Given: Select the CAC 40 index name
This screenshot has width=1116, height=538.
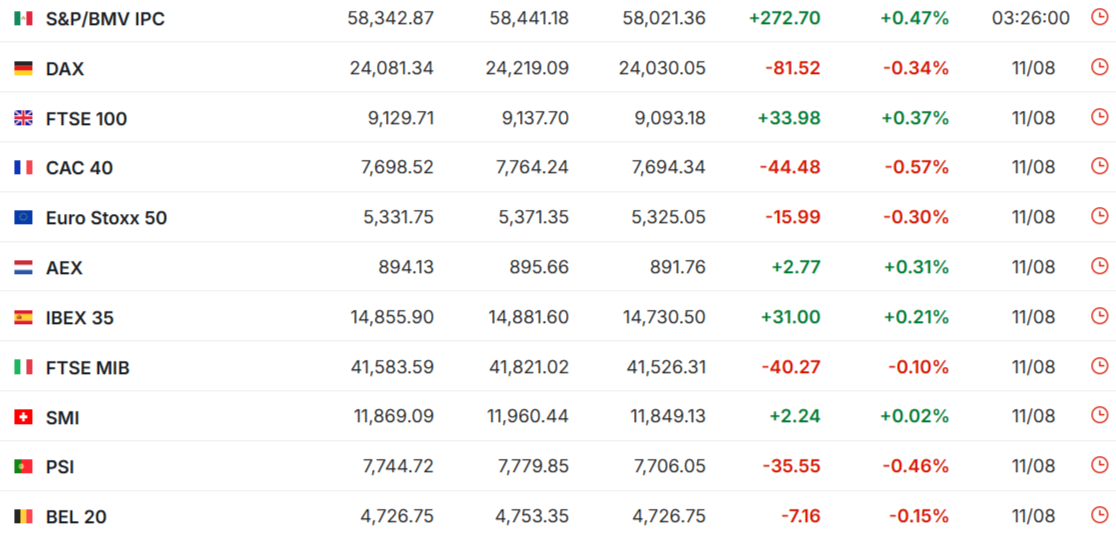Looking at the screenshot, I should coord(79,169).
